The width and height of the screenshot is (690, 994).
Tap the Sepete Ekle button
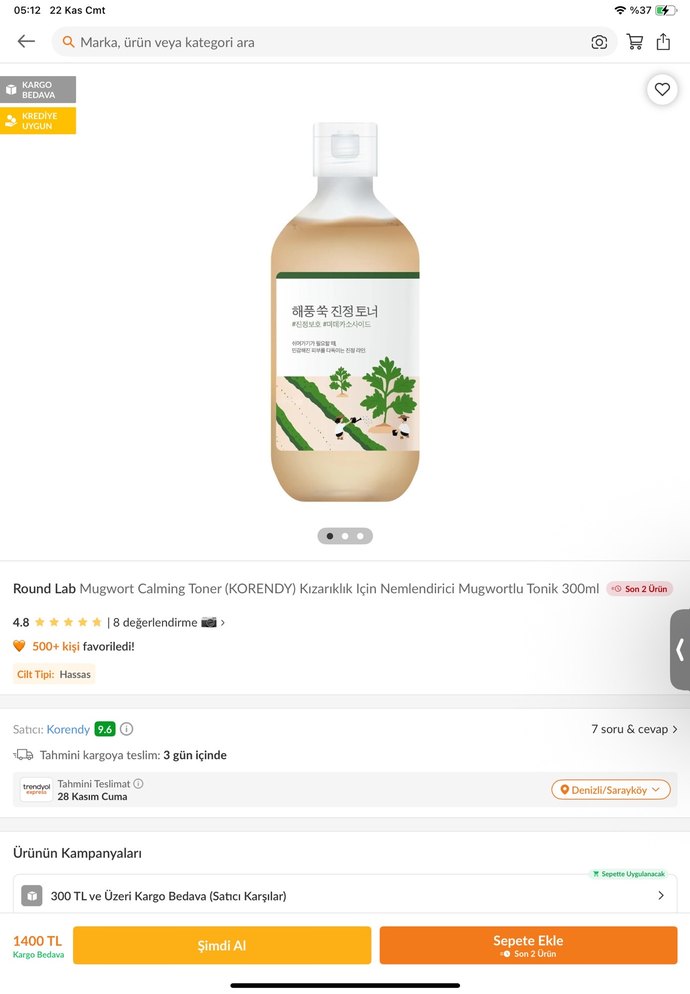tap(528, 945)
